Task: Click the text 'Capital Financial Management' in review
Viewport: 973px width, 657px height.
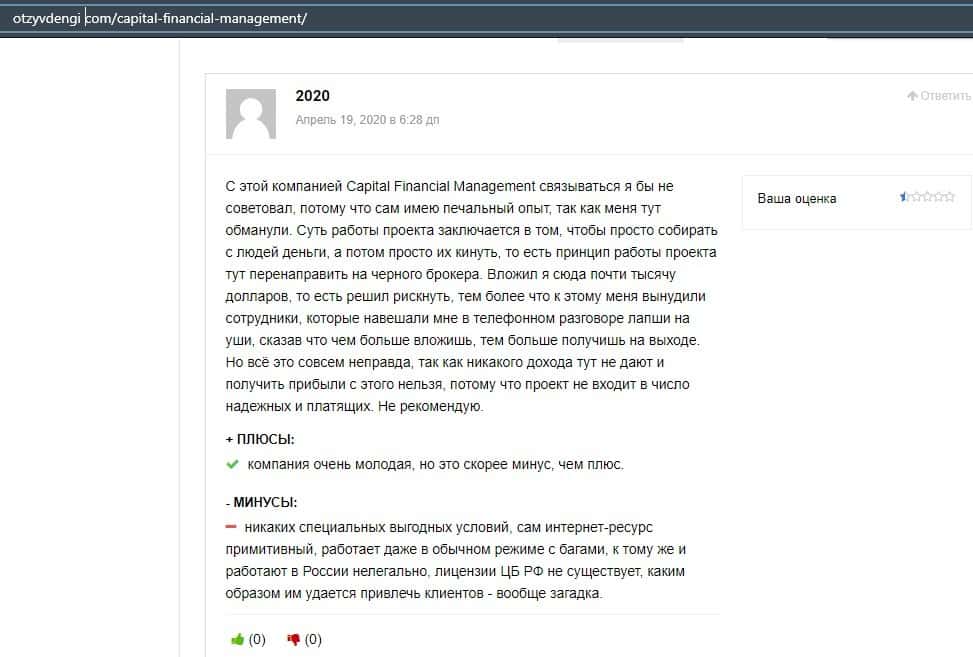Action: tap(441, 186)
